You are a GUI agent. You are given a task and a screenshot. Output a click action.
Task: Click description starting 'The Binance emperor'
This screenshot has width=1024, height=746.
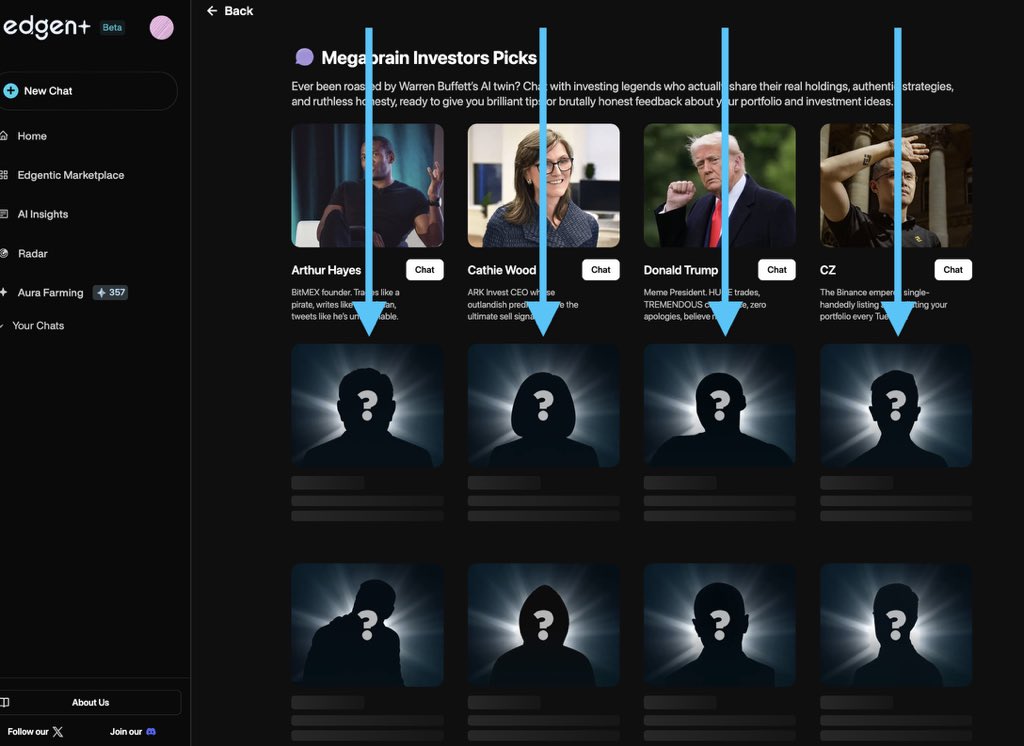tap(884, 304)
